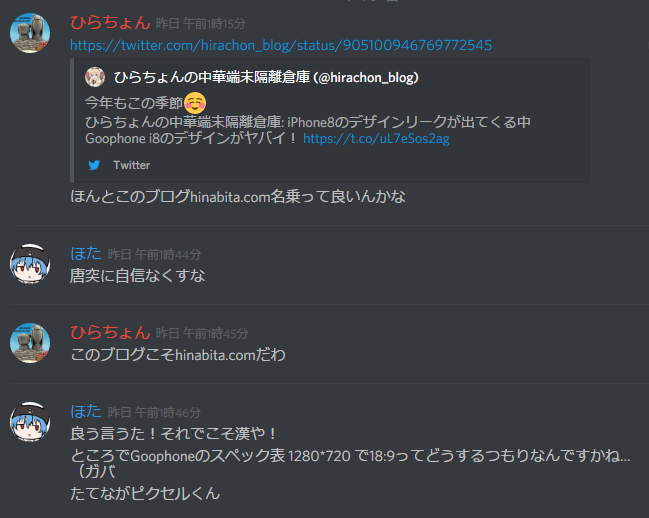Click timestamp 昨日 午前1時44分
This screenshot has width=649, height=518.
154,254
